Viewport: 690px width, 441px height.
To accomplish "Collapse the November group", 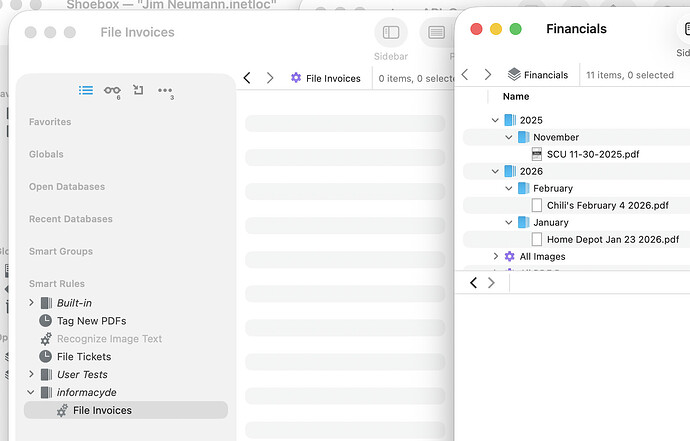I will (x=509, y=137).
